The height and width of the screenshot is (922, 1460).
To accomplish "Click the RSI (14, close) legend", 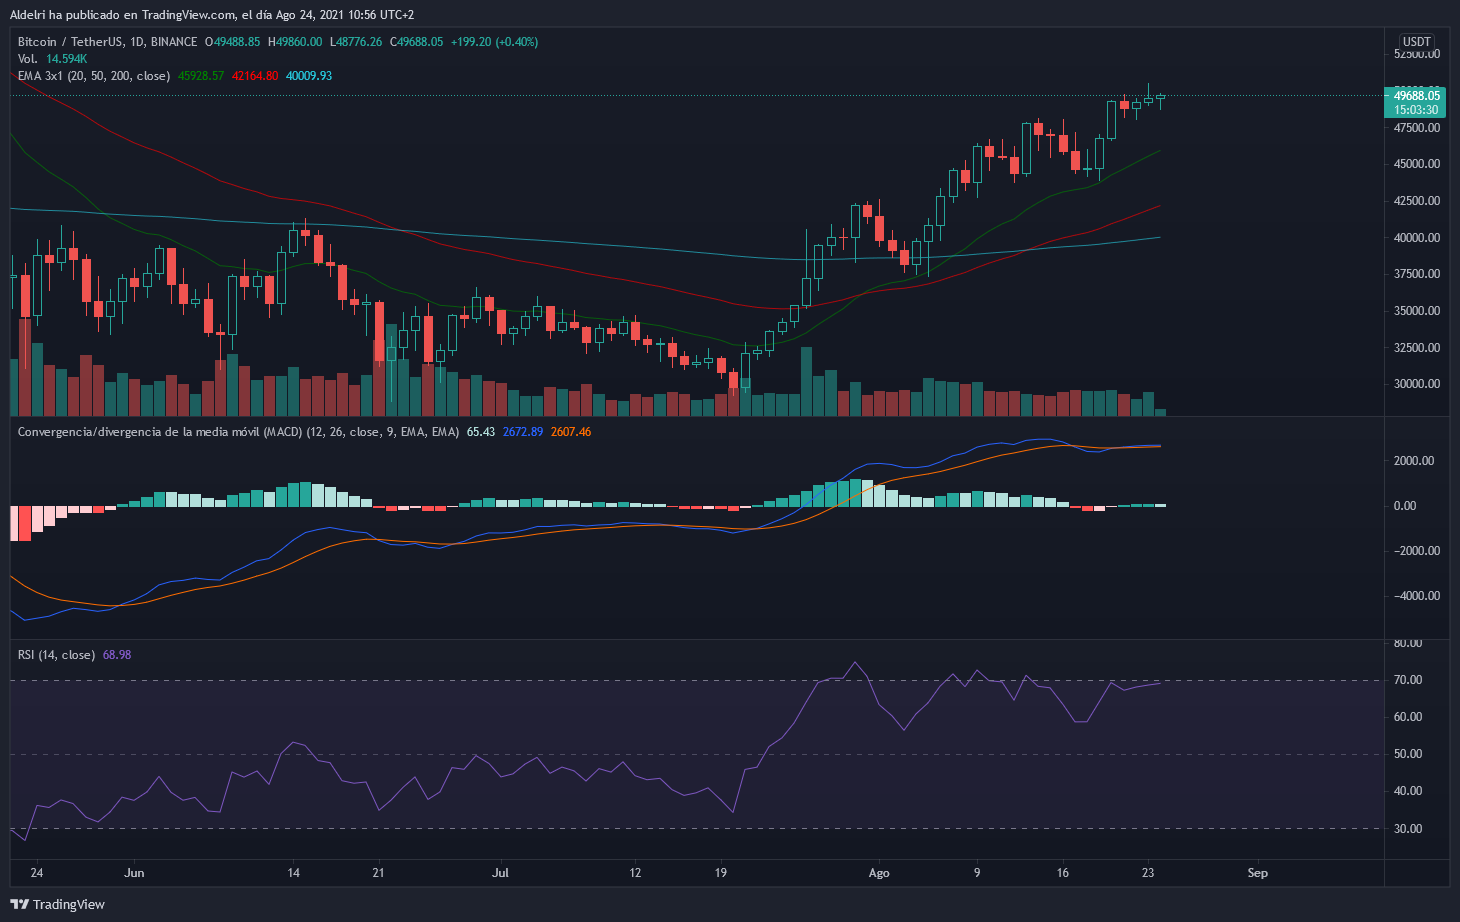I will (x=56, y=655).
